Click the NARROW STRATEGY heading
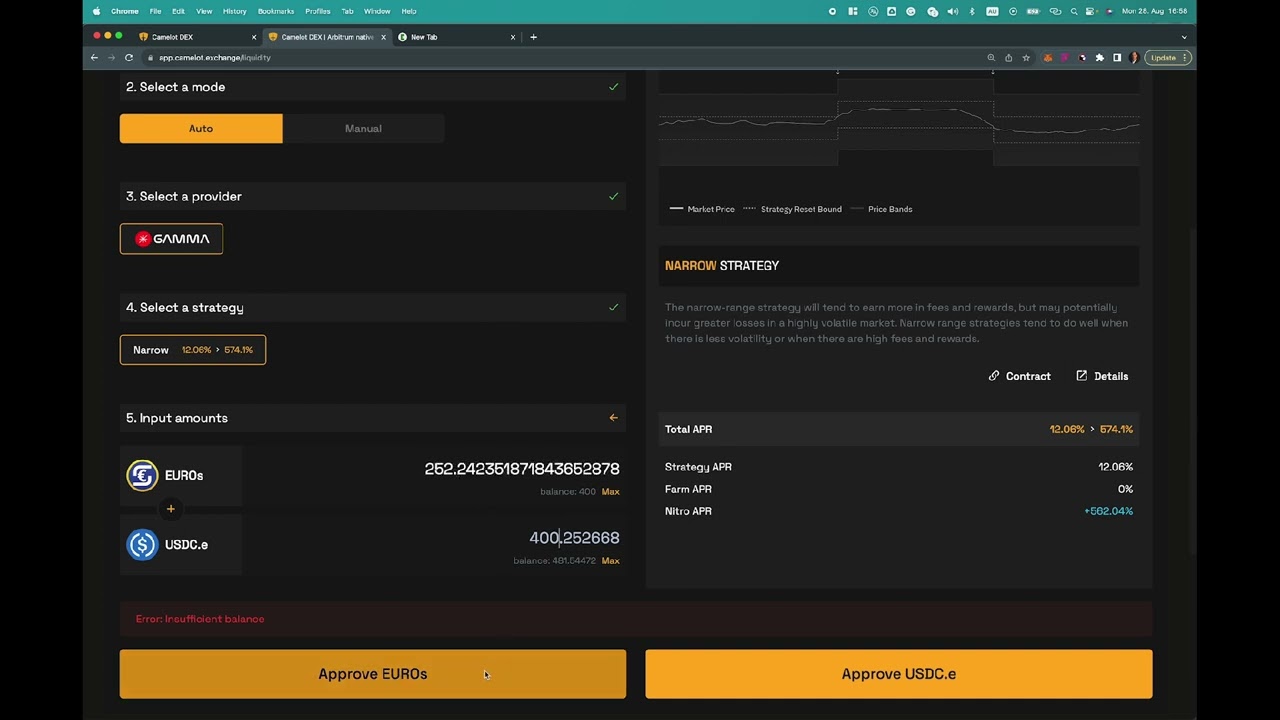Viewport: 1280px width, 720px height. 722,266
